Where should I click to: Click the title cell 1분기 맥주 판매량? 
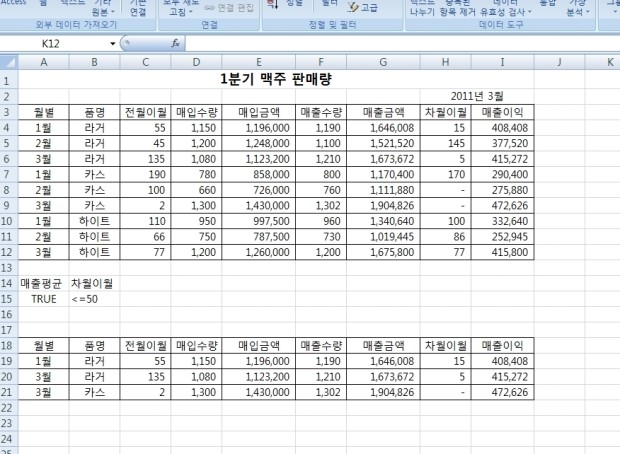click(276, 79)
